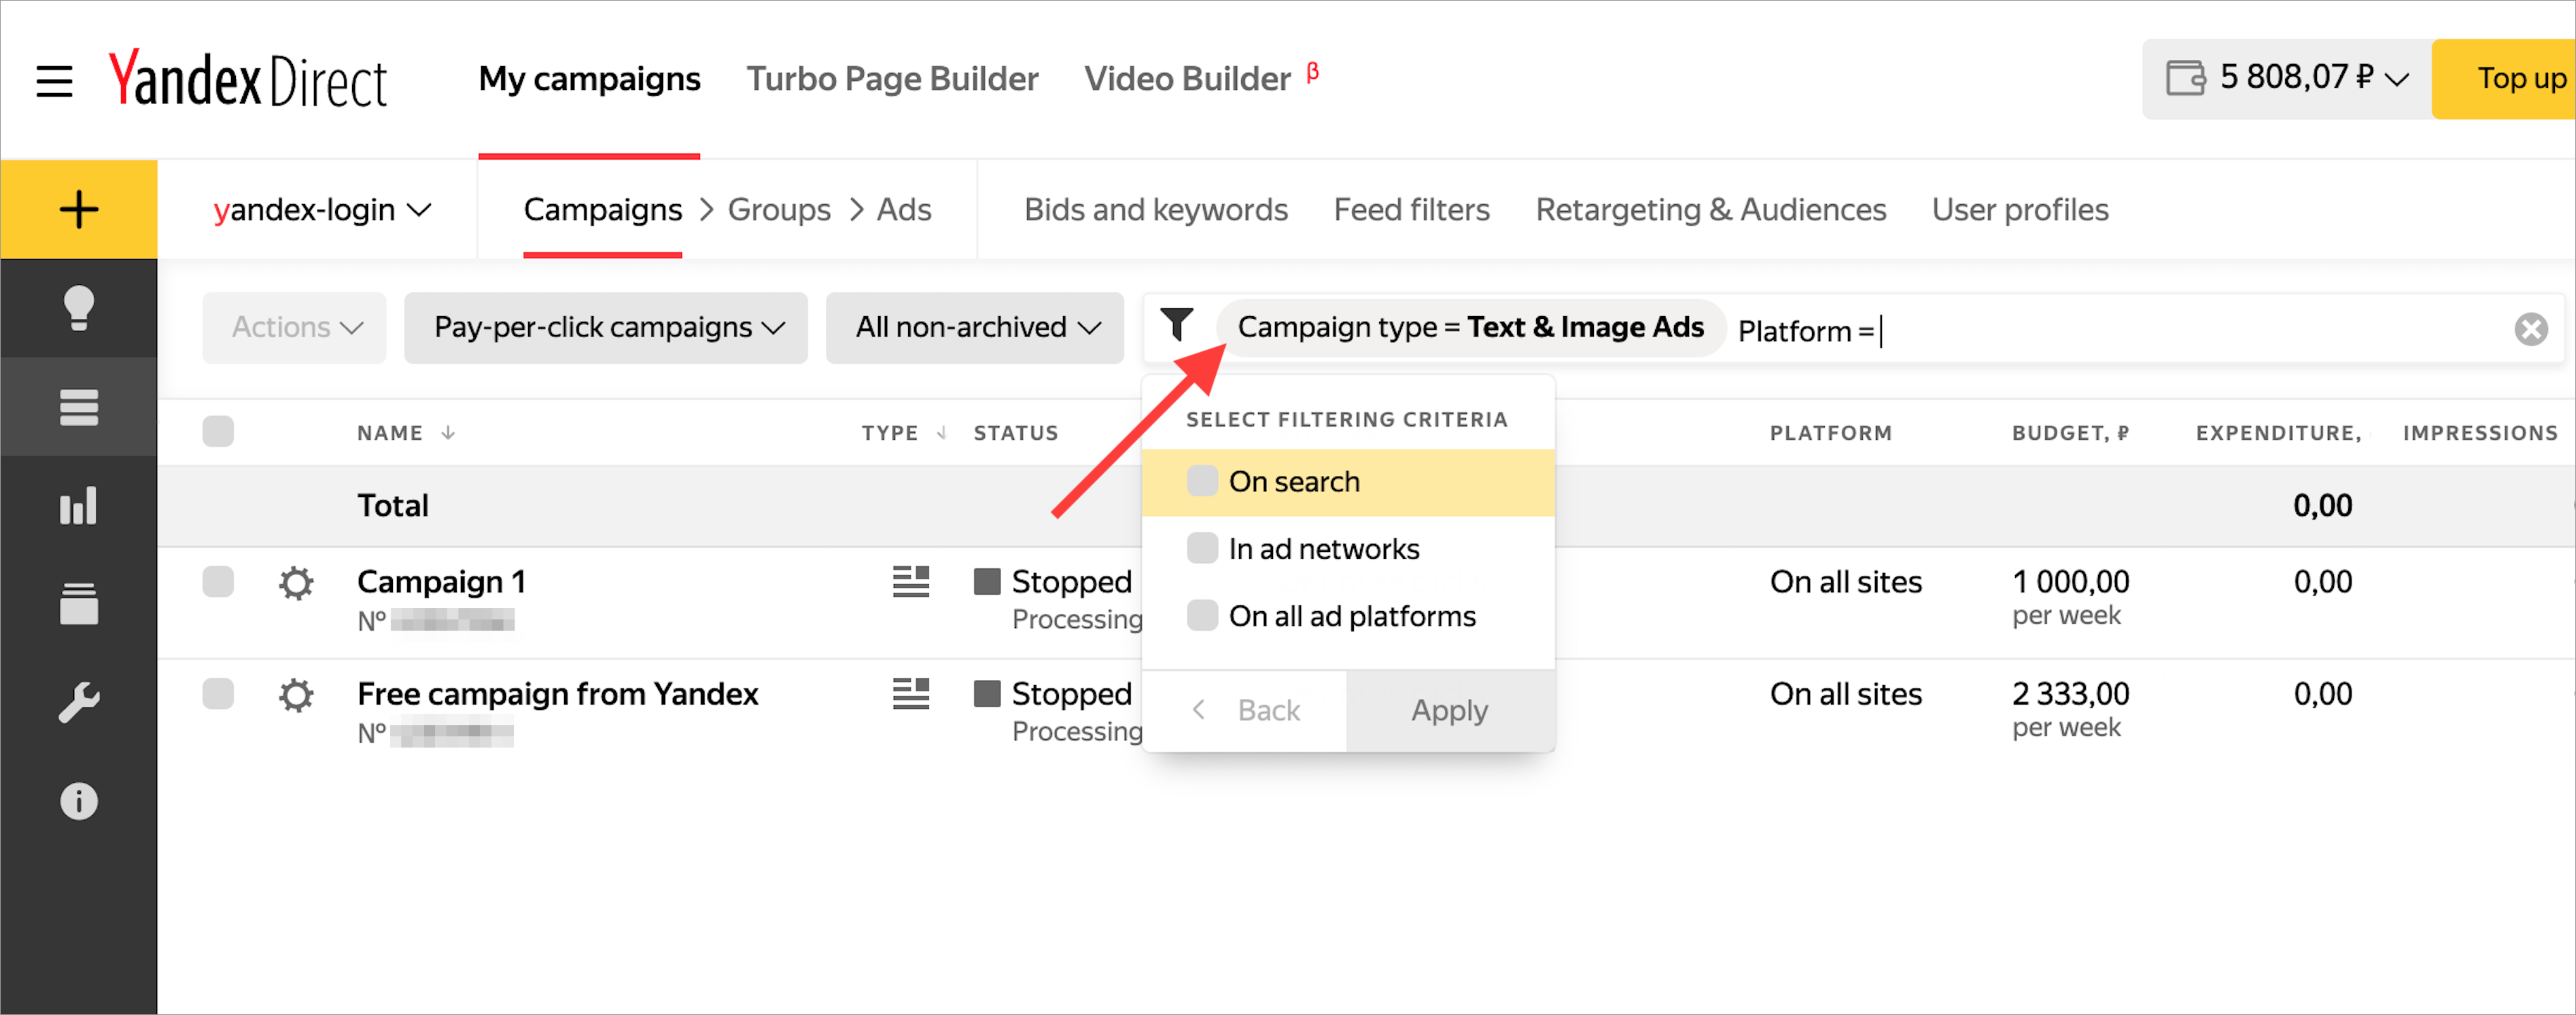Click the Campaign type filter chip

click(x=1471, y=328)
